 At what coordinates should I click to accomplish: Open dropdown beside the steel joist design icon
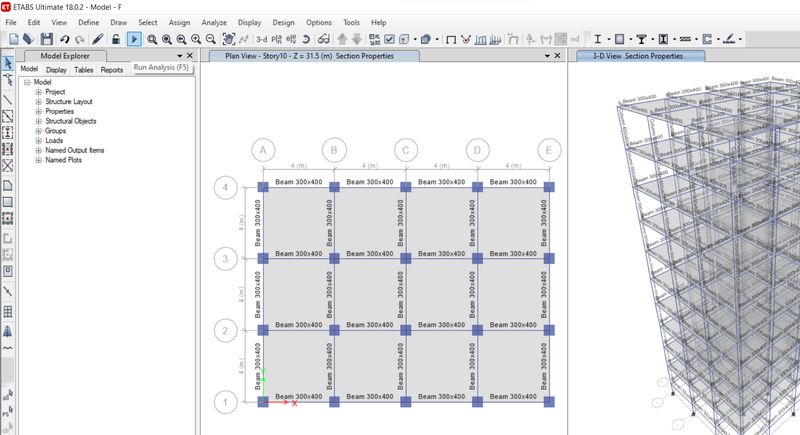tap(696, 39)
